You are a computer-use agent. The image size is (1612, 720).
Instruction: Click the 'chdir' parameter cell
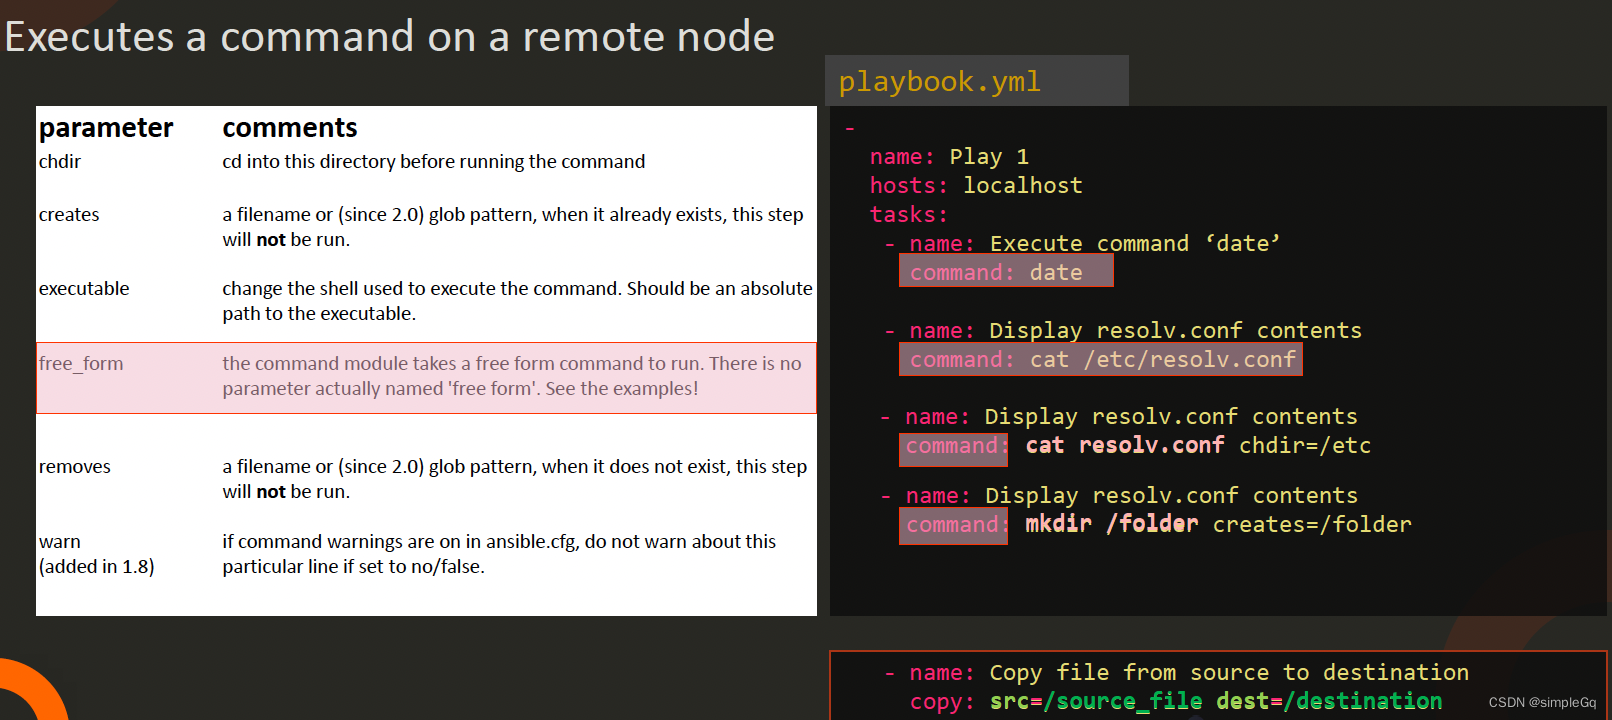tap(60, 162)
